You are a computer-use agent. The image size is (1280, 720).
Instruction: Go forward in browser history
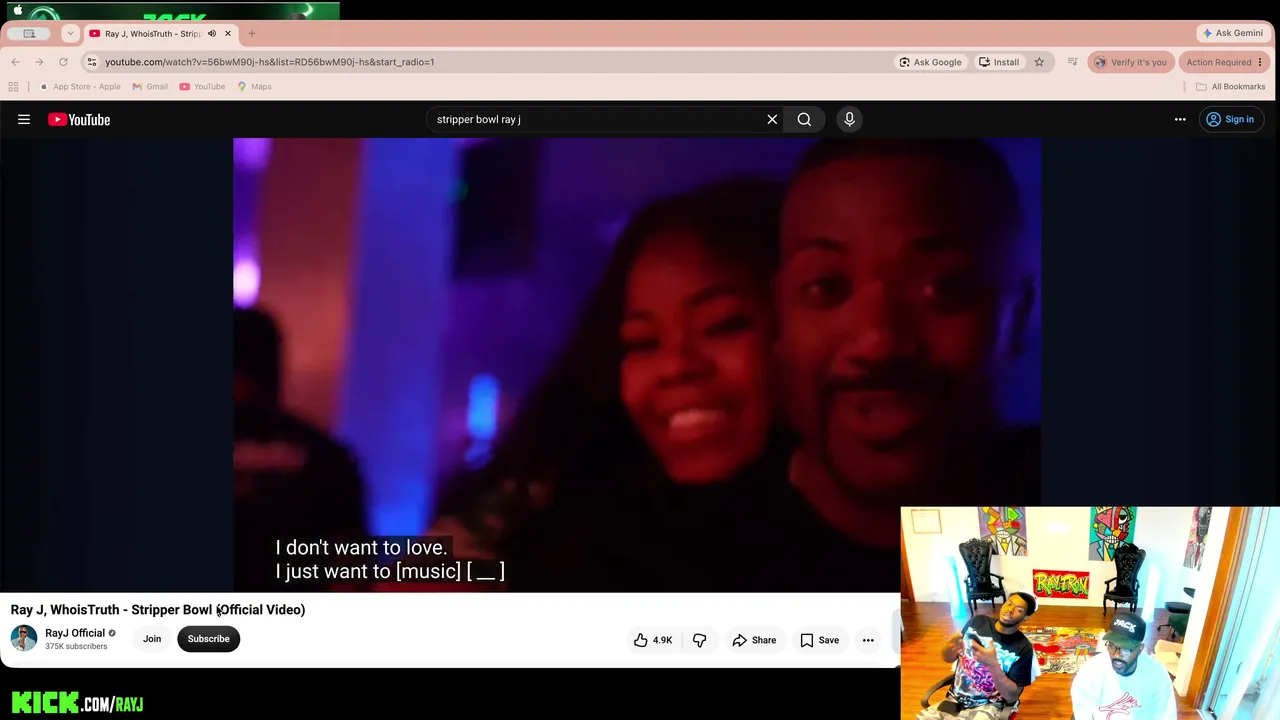[39, 62]
